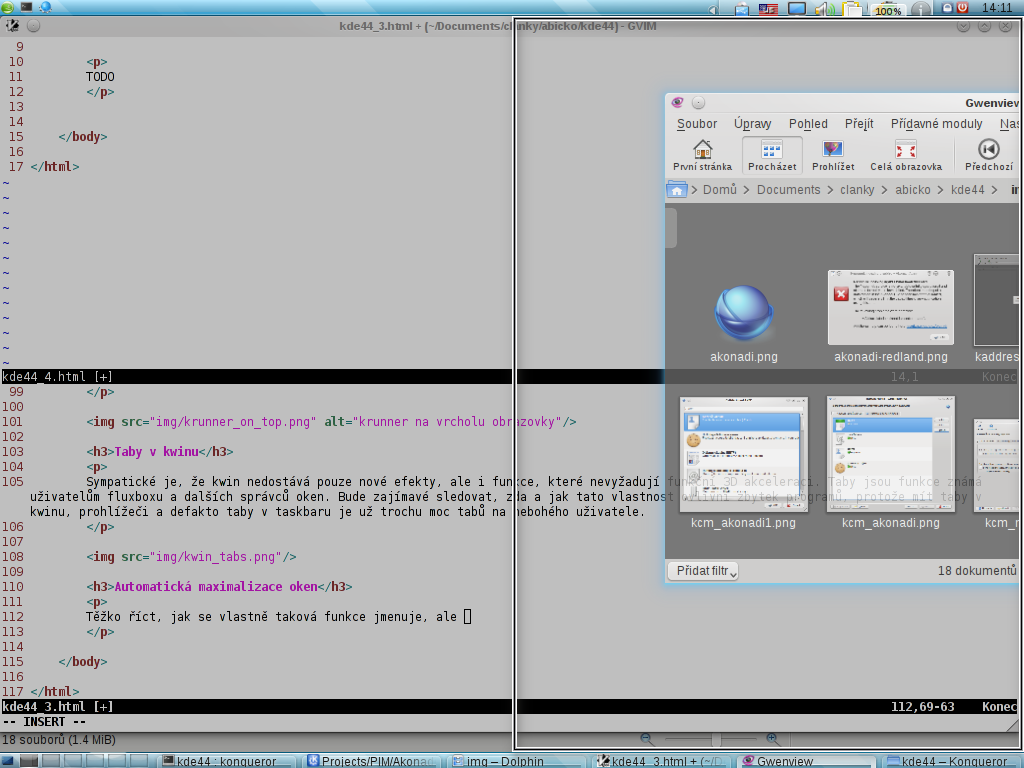
Task: Expand the system tray hidden icons arrow
Action: coord(714,9)
